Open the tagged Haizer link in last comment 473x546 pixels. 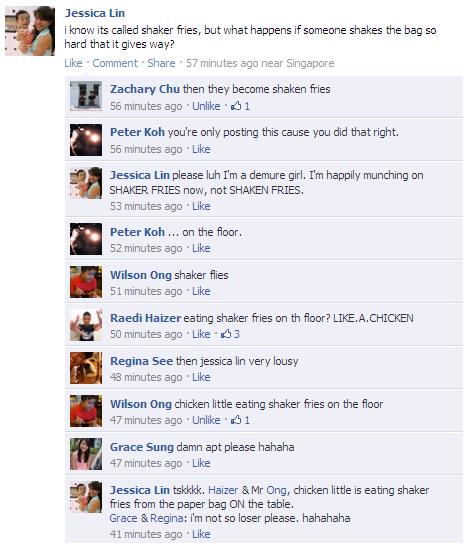[x=223, y=490]
